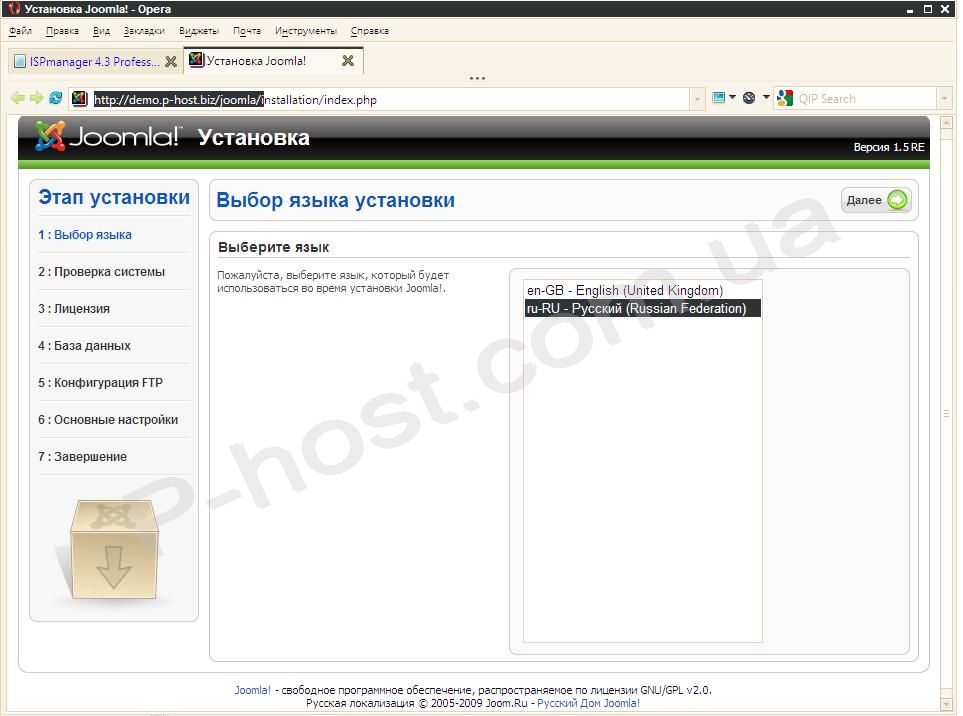The image size is (963, 716).
Task: Click step 2: Проверка системы
Action: pos(101,271)
